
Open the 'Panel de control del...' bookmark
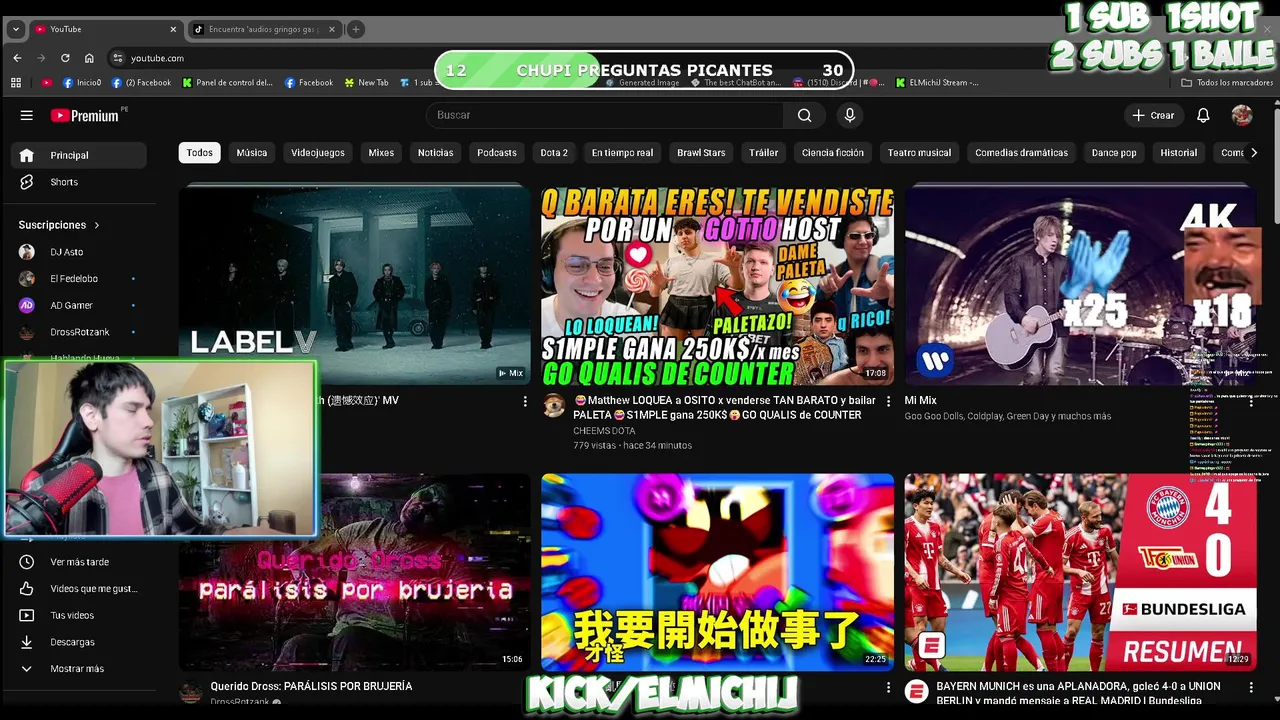click(x=227, y=83)
